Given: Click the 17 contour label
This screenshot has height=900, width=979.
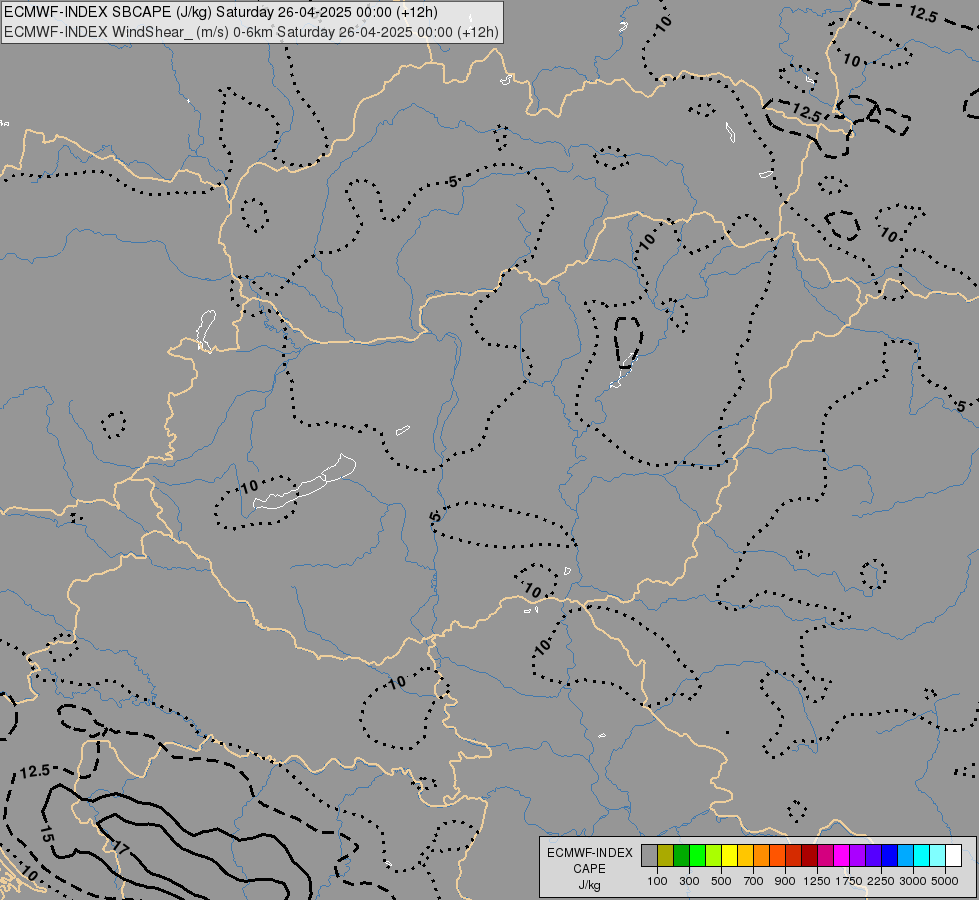Looking at the screenshot, I should [121, 849].
